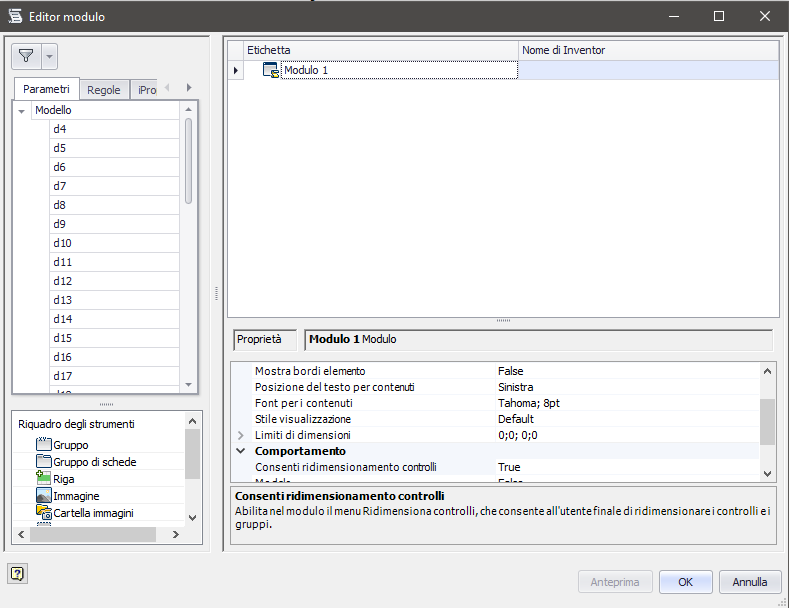Click parameter list scroll up arrow

coord(188,109)
